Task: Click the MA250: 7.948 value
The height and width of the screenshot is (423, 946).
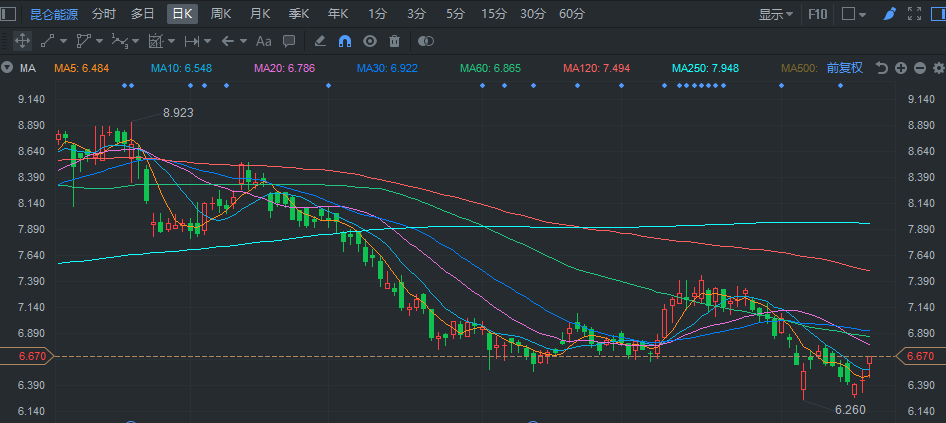Action: click(705, 68)
